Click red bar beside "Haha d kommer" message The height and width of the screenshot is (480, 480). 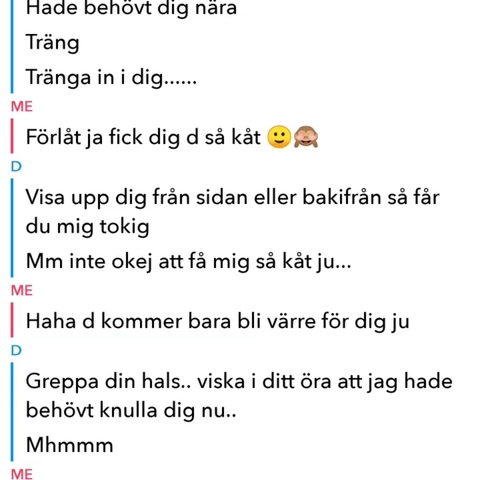click(12, 320)
